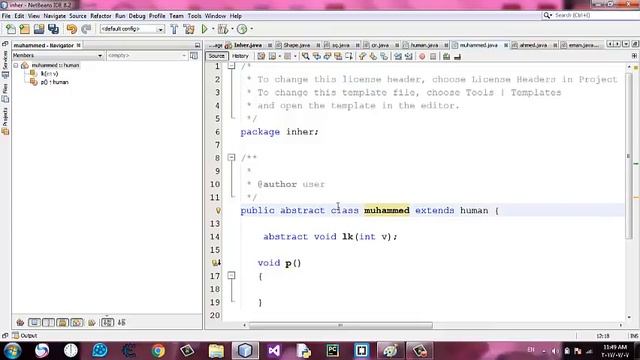Image resolution: width=640 pixels, height=360 pixels.
Task: Select the p() : human member in Navigator
Action: tap(54, 82)
